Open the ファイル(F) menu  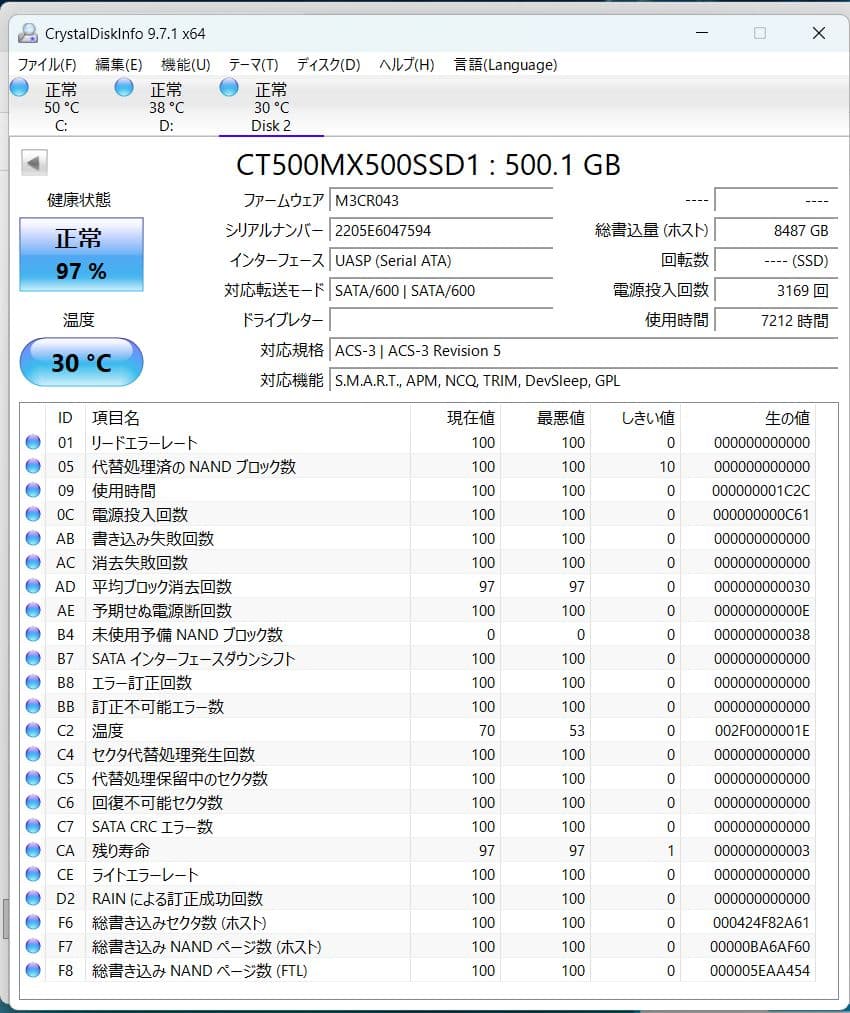pyautogui.click(x=47, y=65)
